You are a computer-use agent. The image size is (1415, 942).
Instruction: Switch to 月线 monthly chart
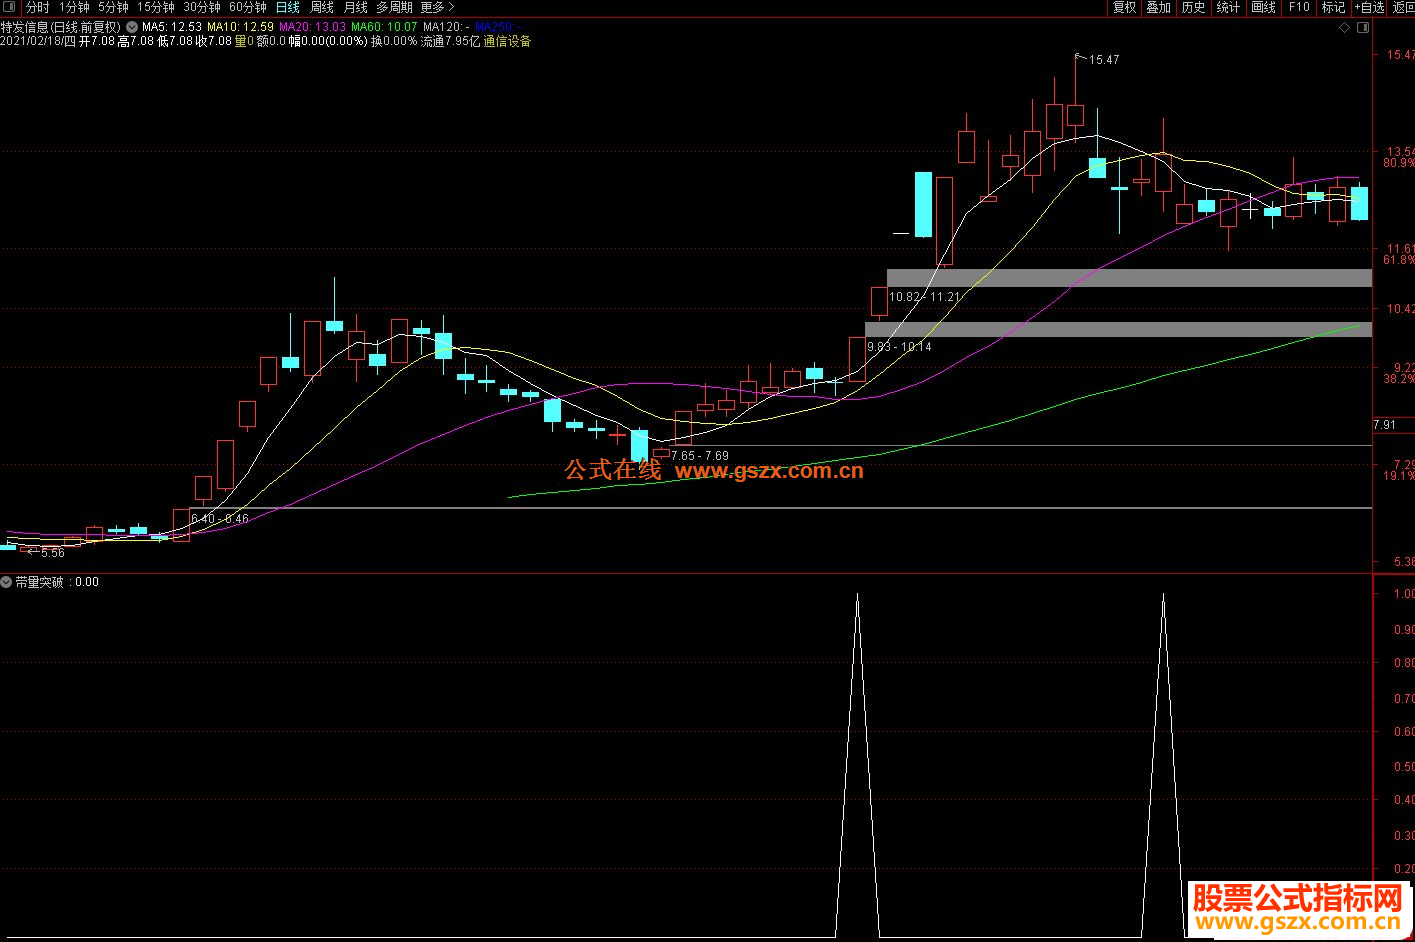(356, 7)
